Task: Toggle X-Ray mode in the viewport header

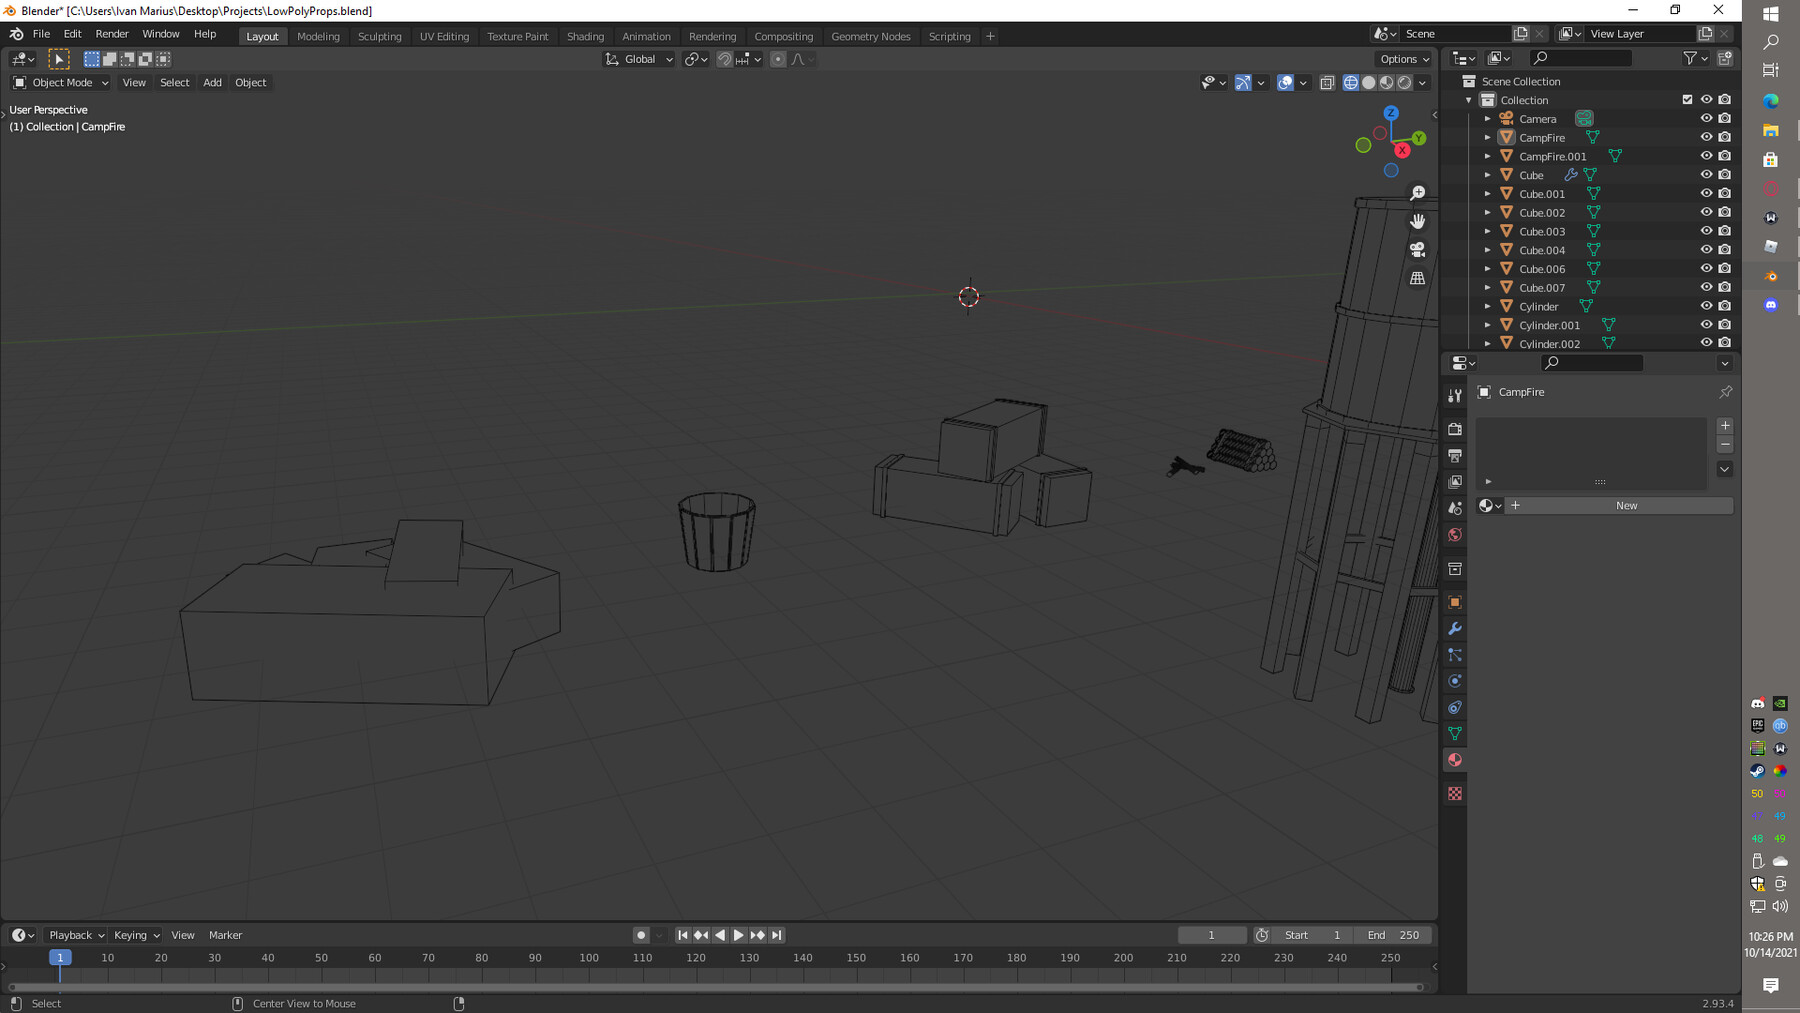Action: point(1327,82)
